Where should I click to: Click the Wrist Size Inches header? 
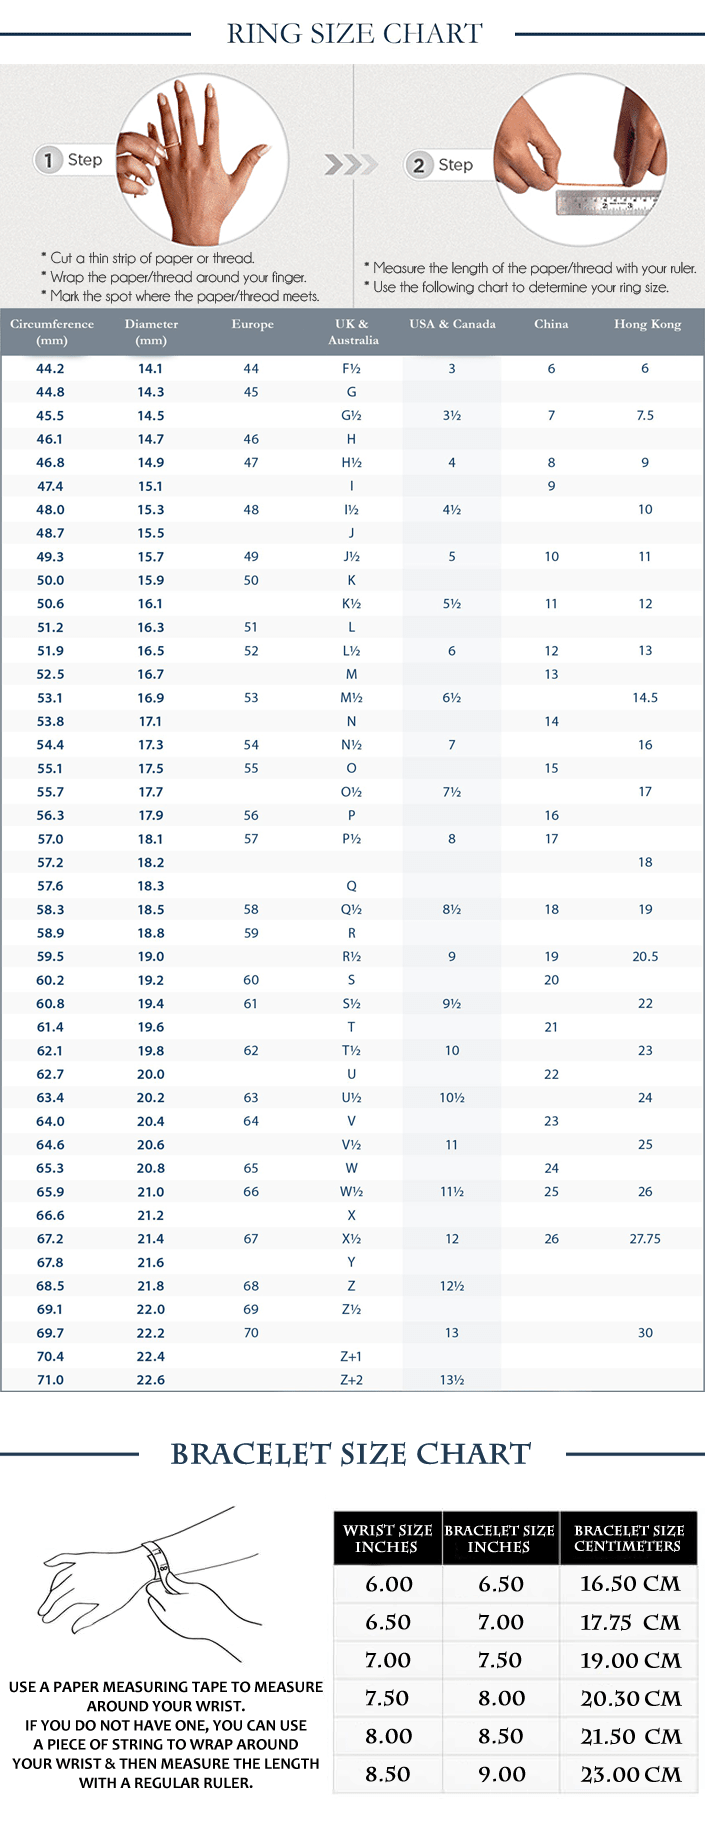pos(387,1538)
